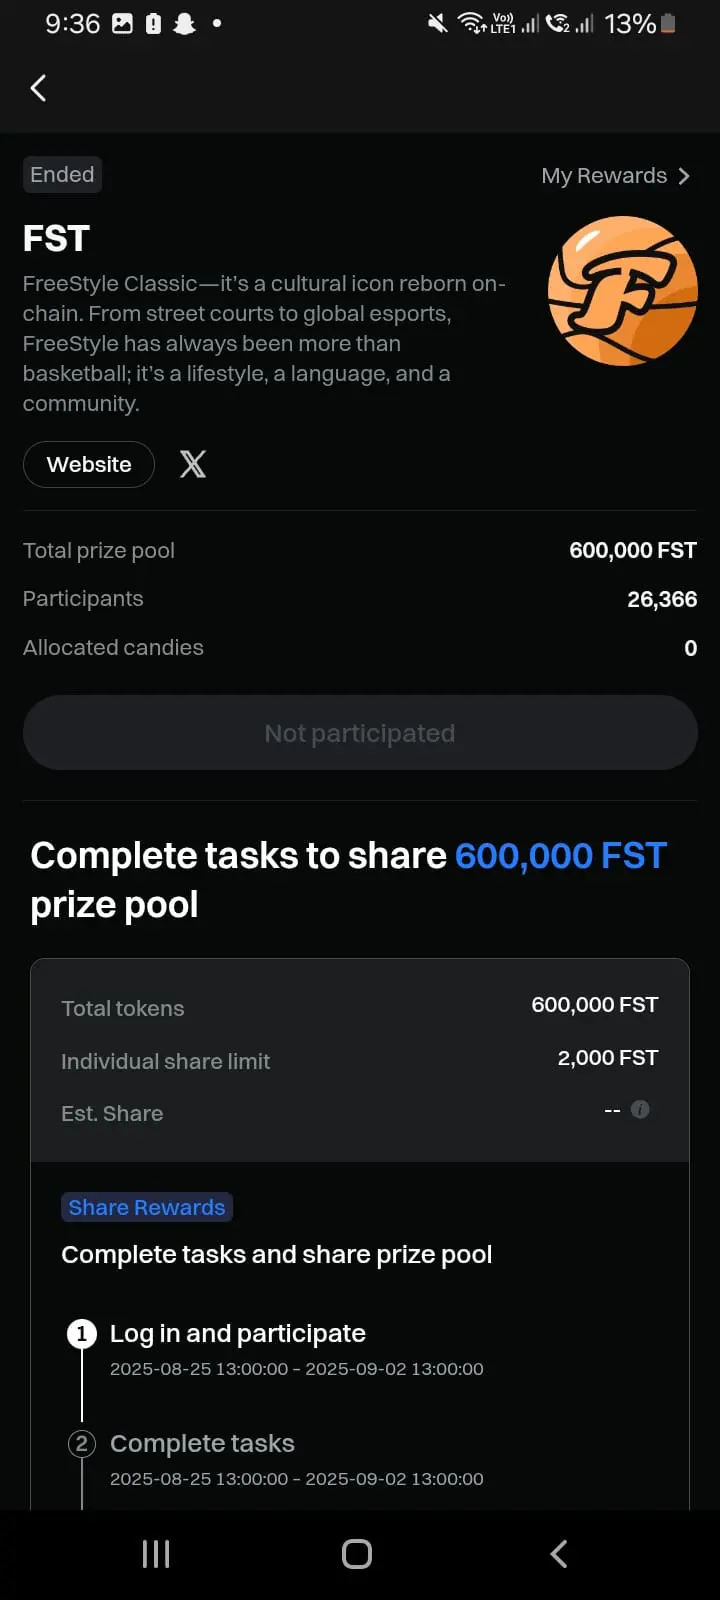Screen dimensions: 720x1600
Task: Tap the Not participated button
Action: coord(360,733)
